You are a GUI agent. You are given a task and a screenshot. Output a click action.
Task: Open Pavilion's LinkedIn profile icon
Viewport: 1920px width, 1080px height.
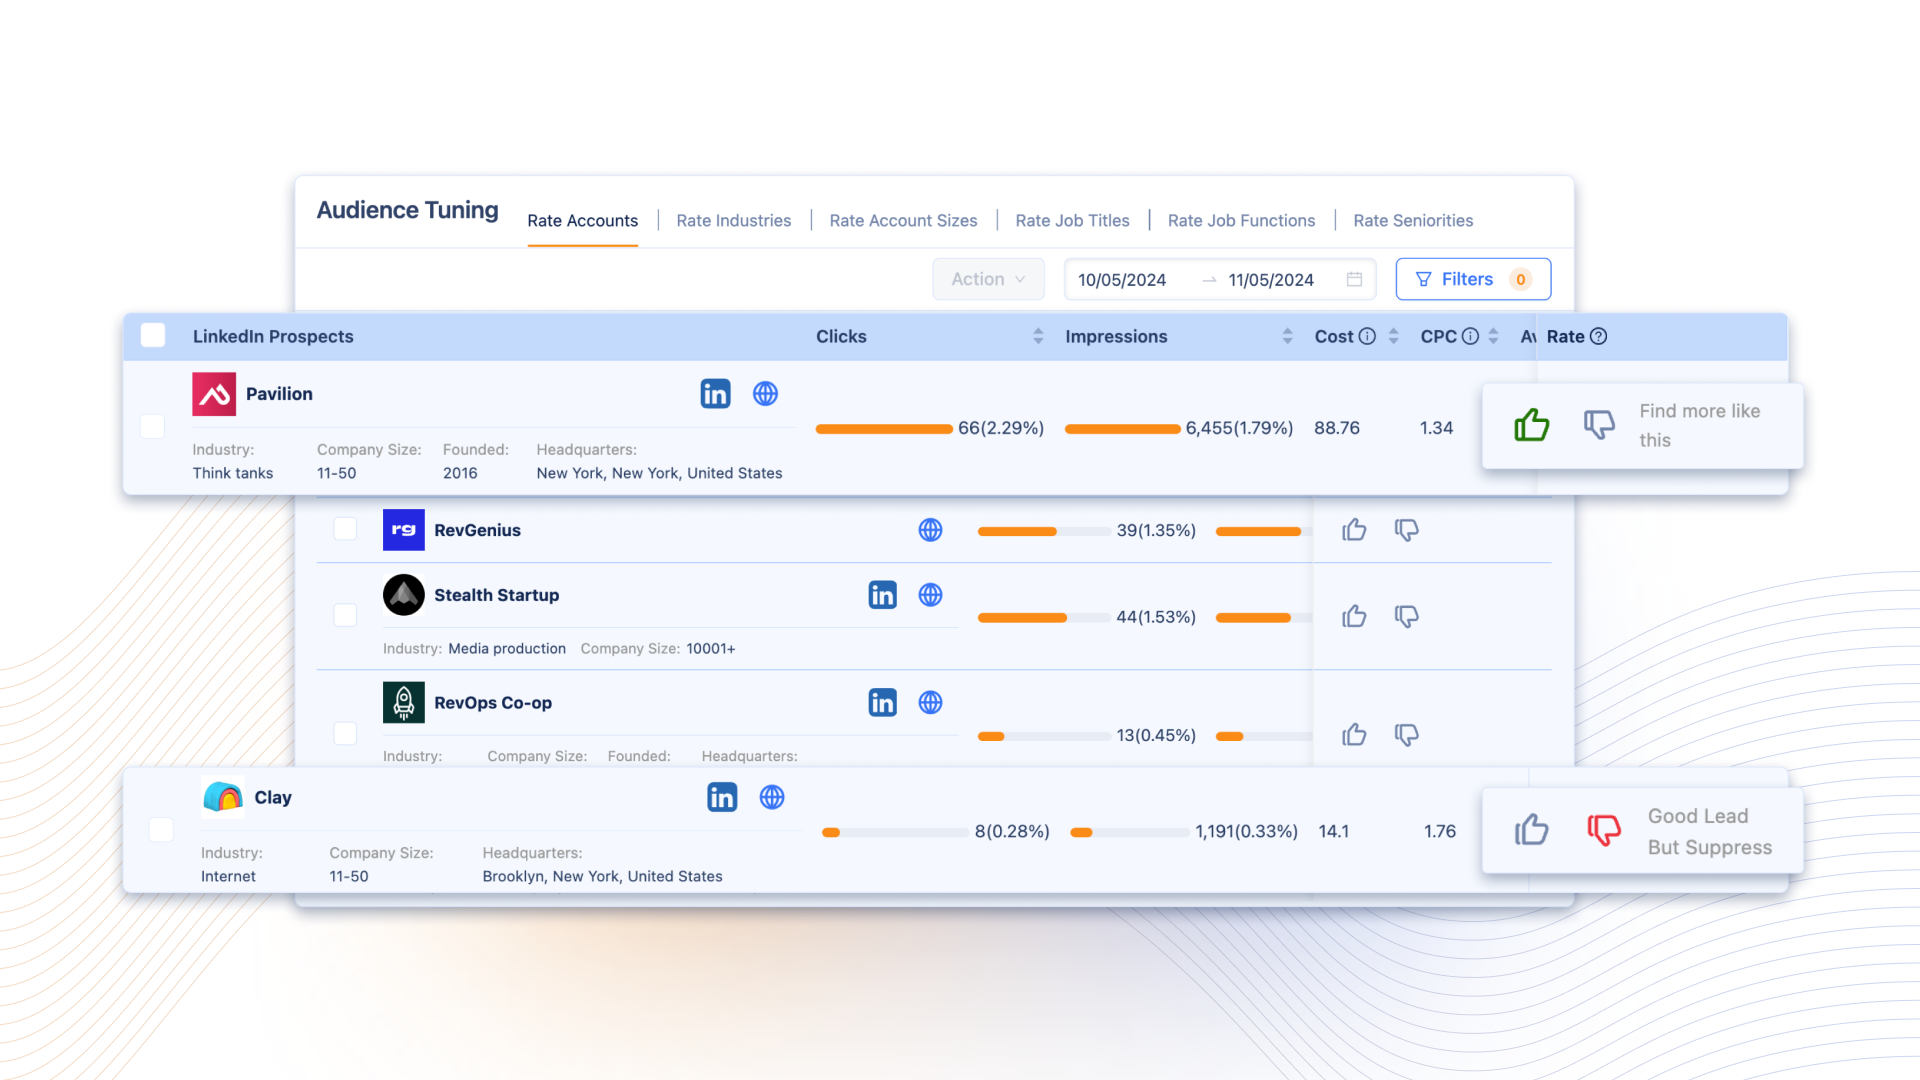(x=715, y=393)
